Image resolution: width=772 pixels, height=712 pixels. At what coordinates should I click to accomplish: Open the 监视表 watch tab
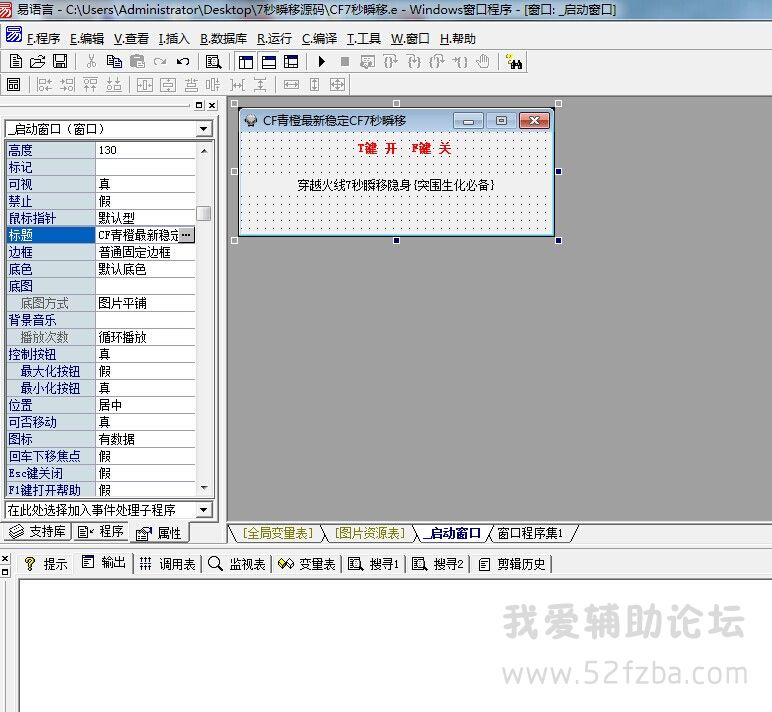[237, 564]
